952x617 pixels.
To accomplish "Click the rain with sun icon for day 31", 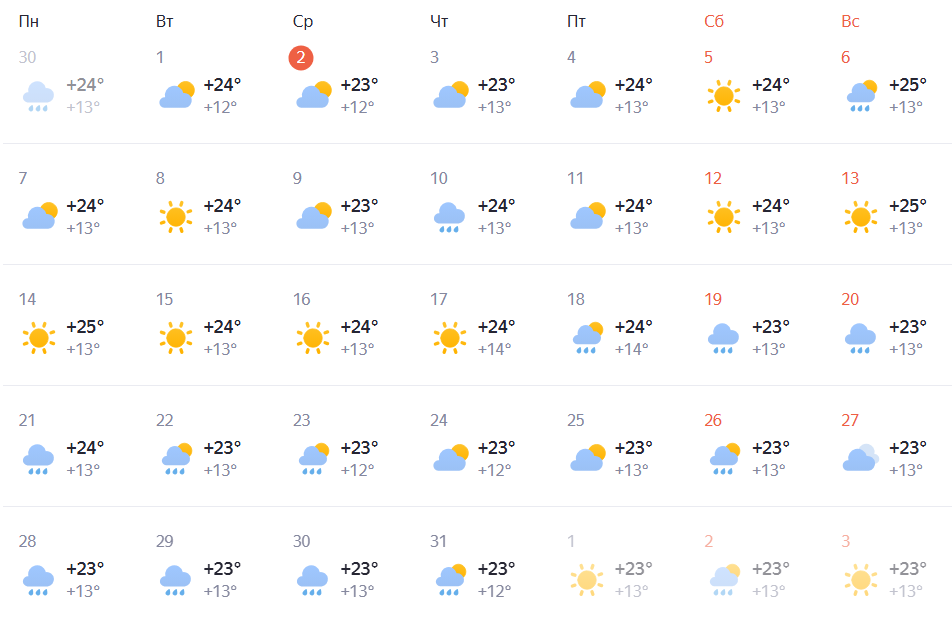I will pos(450,580).
